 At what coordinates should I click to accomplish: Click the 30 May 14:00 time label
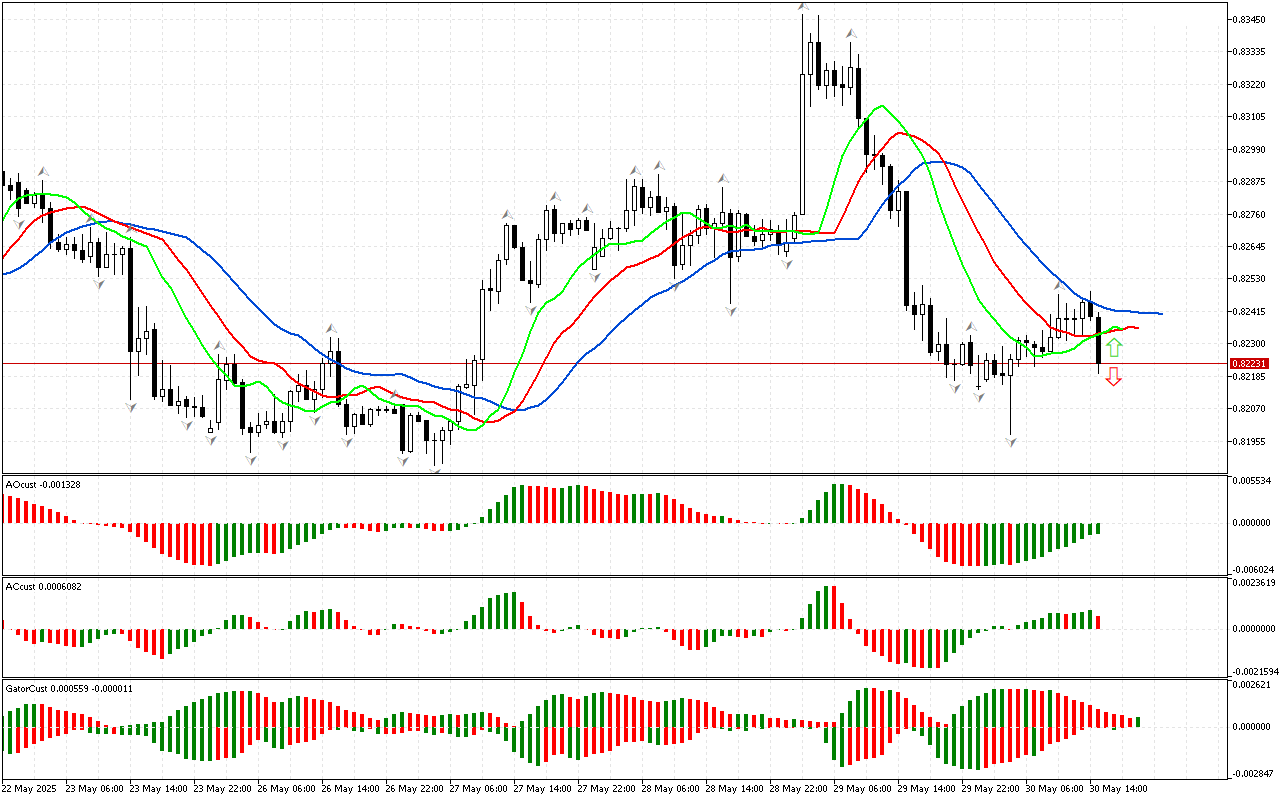point(1118,788)
